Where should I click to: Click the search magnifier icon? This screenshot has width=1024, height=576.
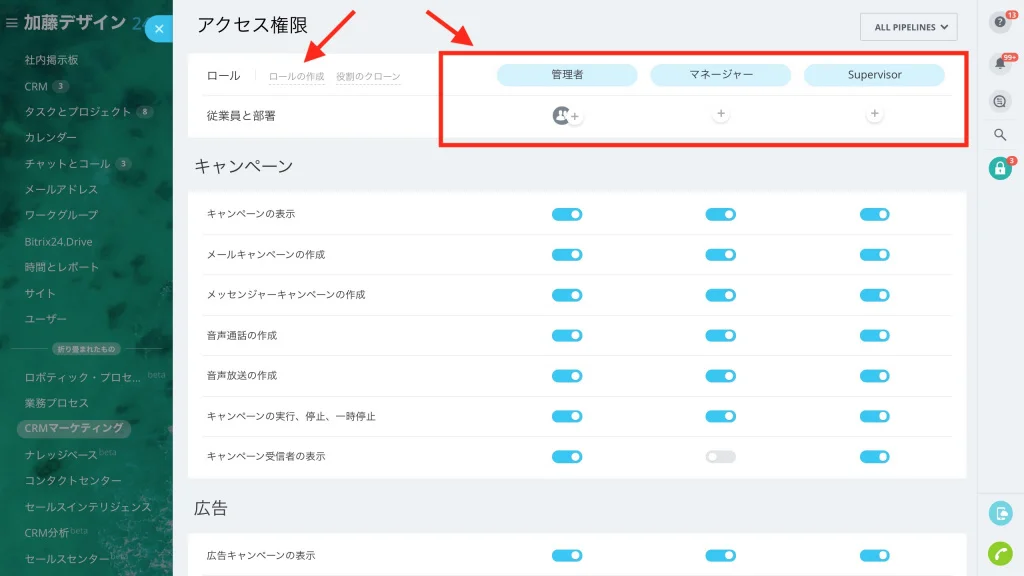pyautogui.click(x=1000, y=135)
